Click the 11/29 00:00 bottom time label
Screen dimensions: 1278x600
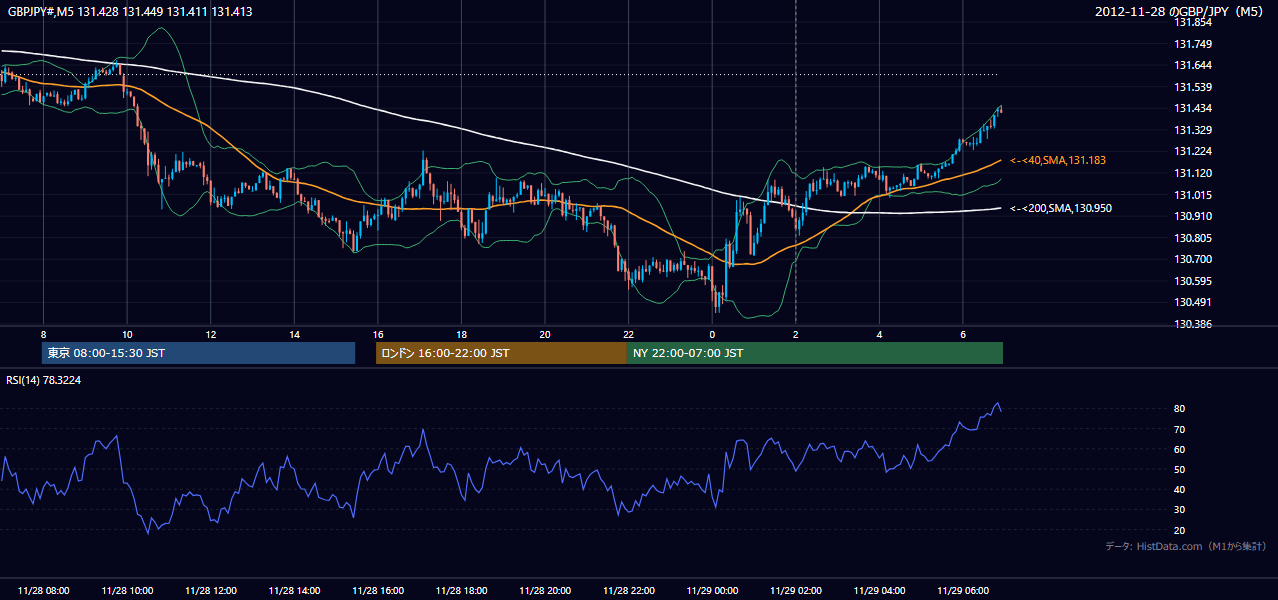click(712, 591)
